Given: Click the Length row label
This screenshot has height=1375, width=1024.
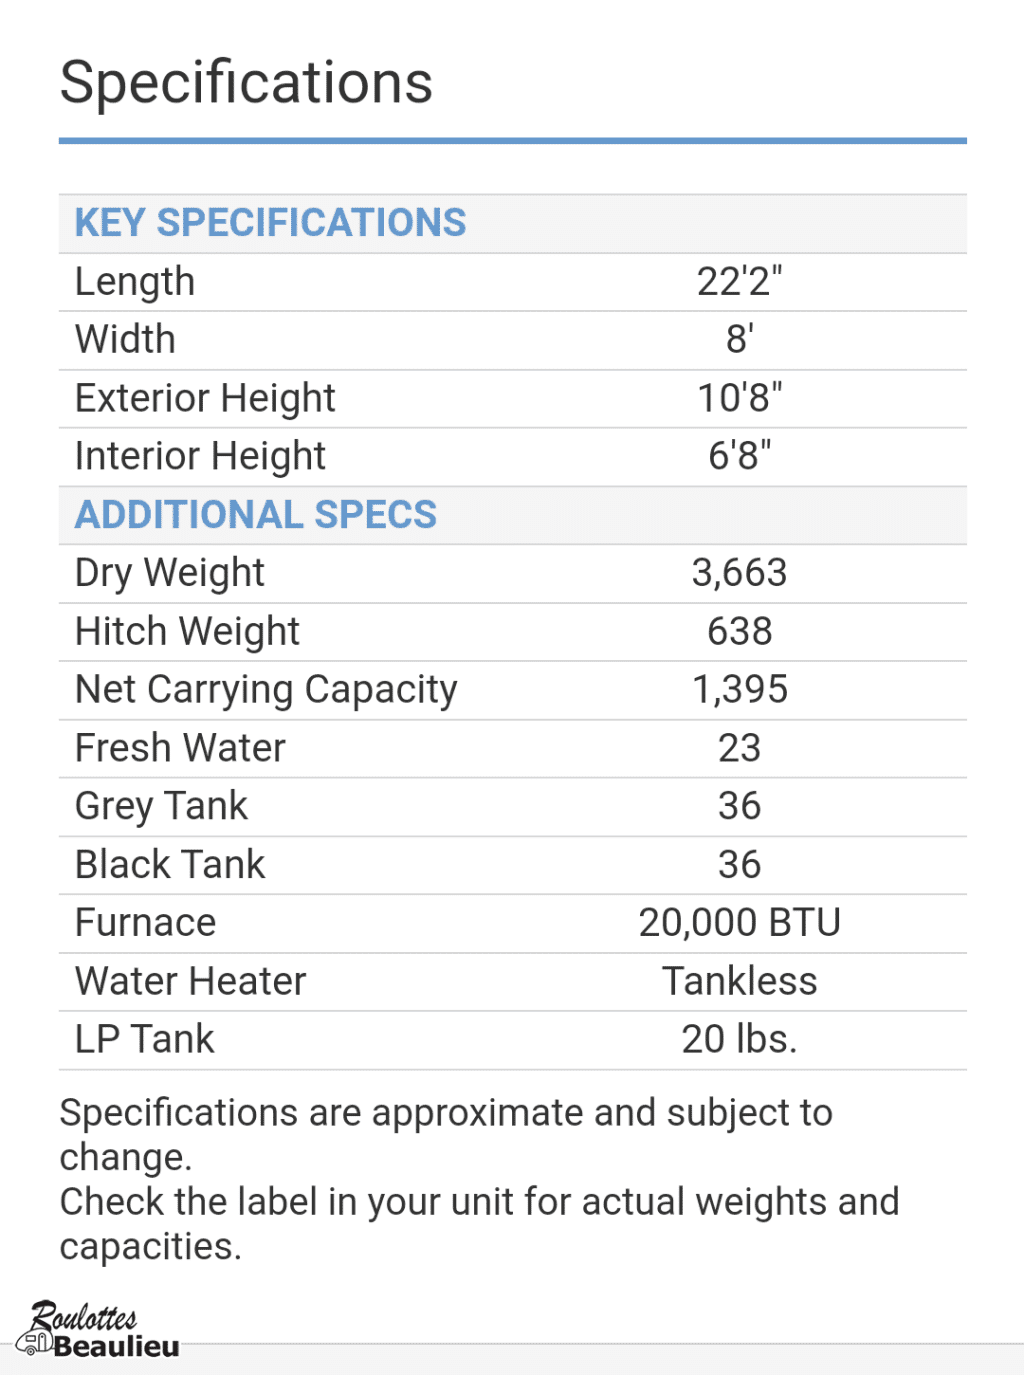Looking at the screenshot, I should pos(135,282).
